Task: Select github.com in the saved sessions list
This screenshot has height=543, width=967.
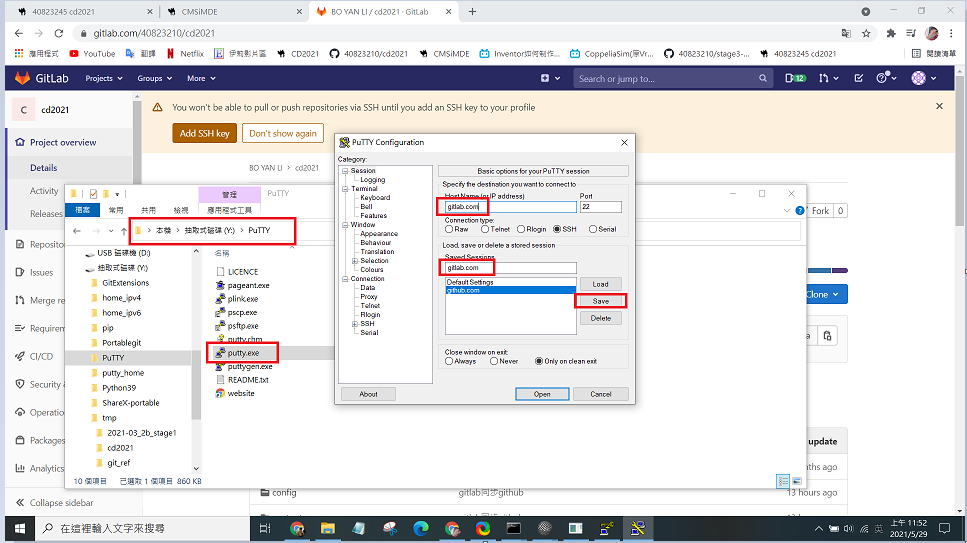Action: [510, 290]
